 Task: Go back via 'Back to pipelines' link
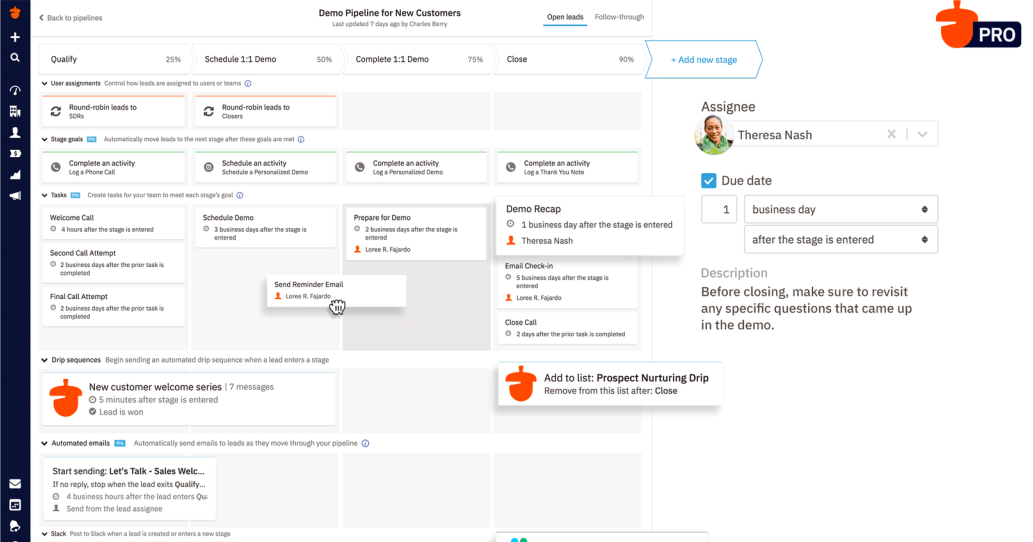tap(70, 18)
